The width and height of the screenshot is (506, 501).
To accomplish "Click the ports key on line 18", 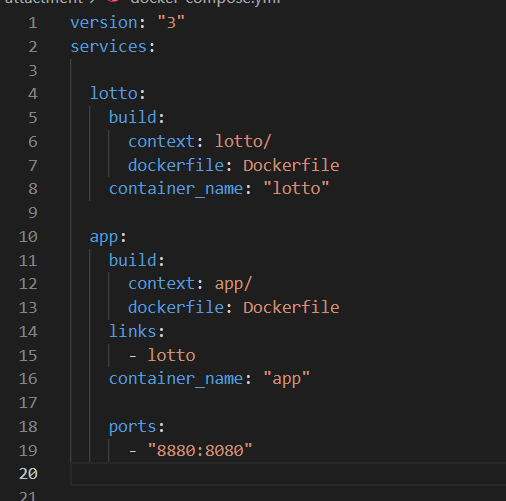I will pos(133,427).
